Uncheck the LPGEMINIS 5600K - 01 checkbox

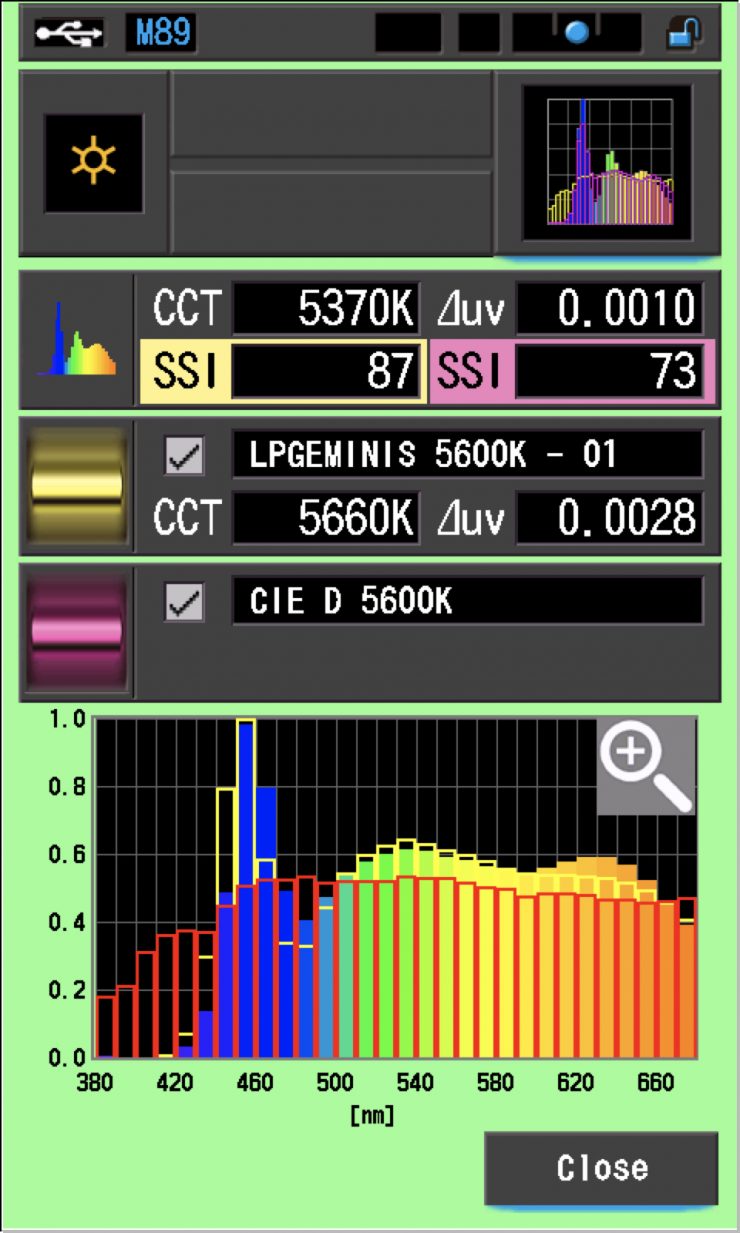coord(184,456)
